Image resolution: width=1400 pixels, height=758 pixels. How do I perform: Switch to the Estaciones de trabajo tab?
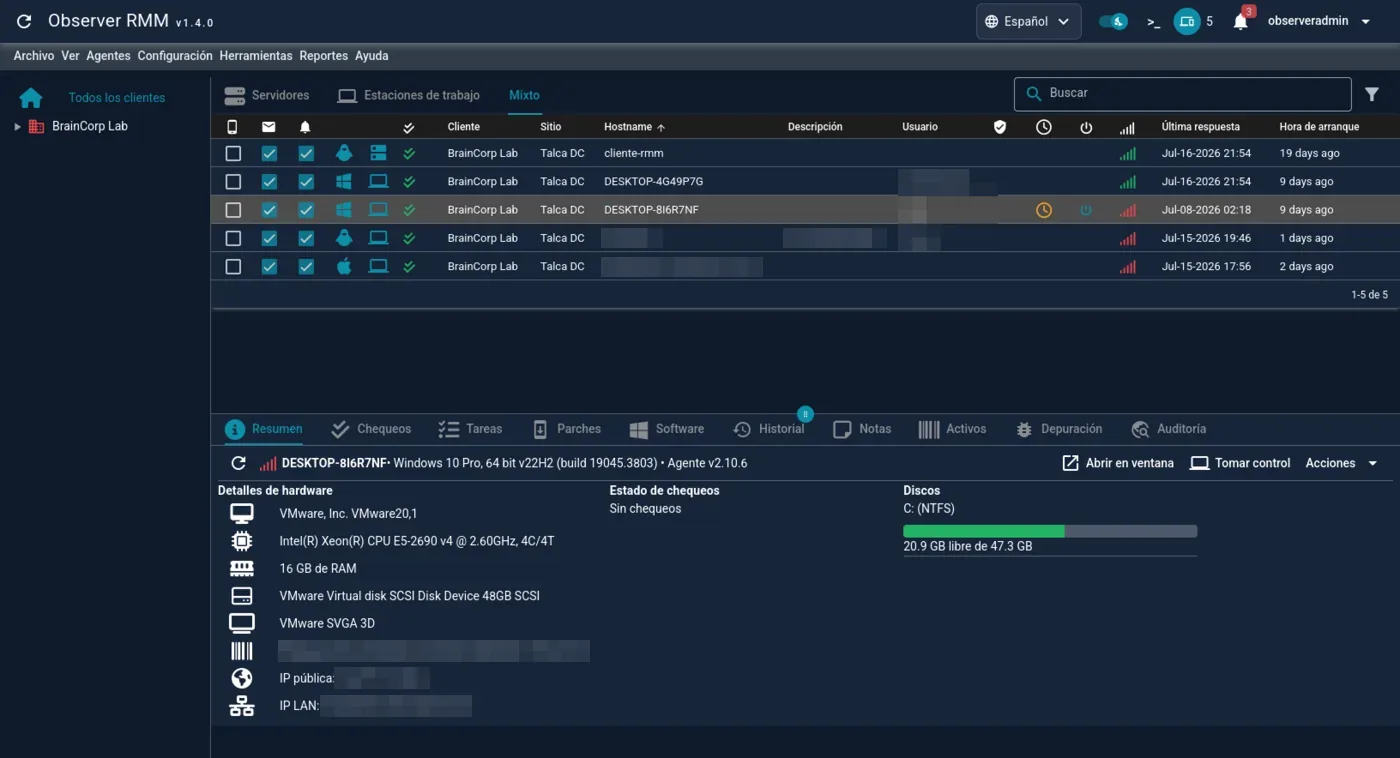[x=408, y=96]
